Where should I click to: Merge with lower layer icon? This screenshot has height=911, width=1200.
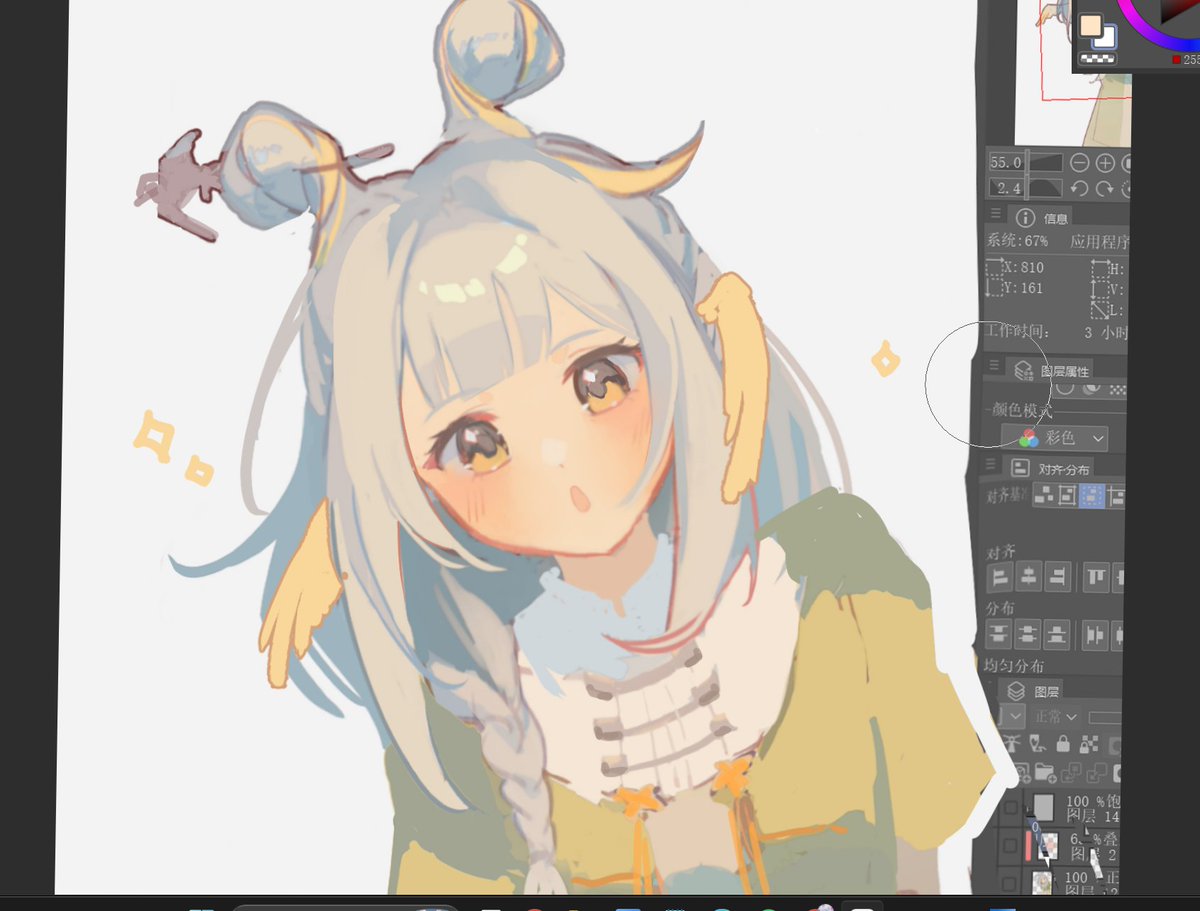(1097, 772)
